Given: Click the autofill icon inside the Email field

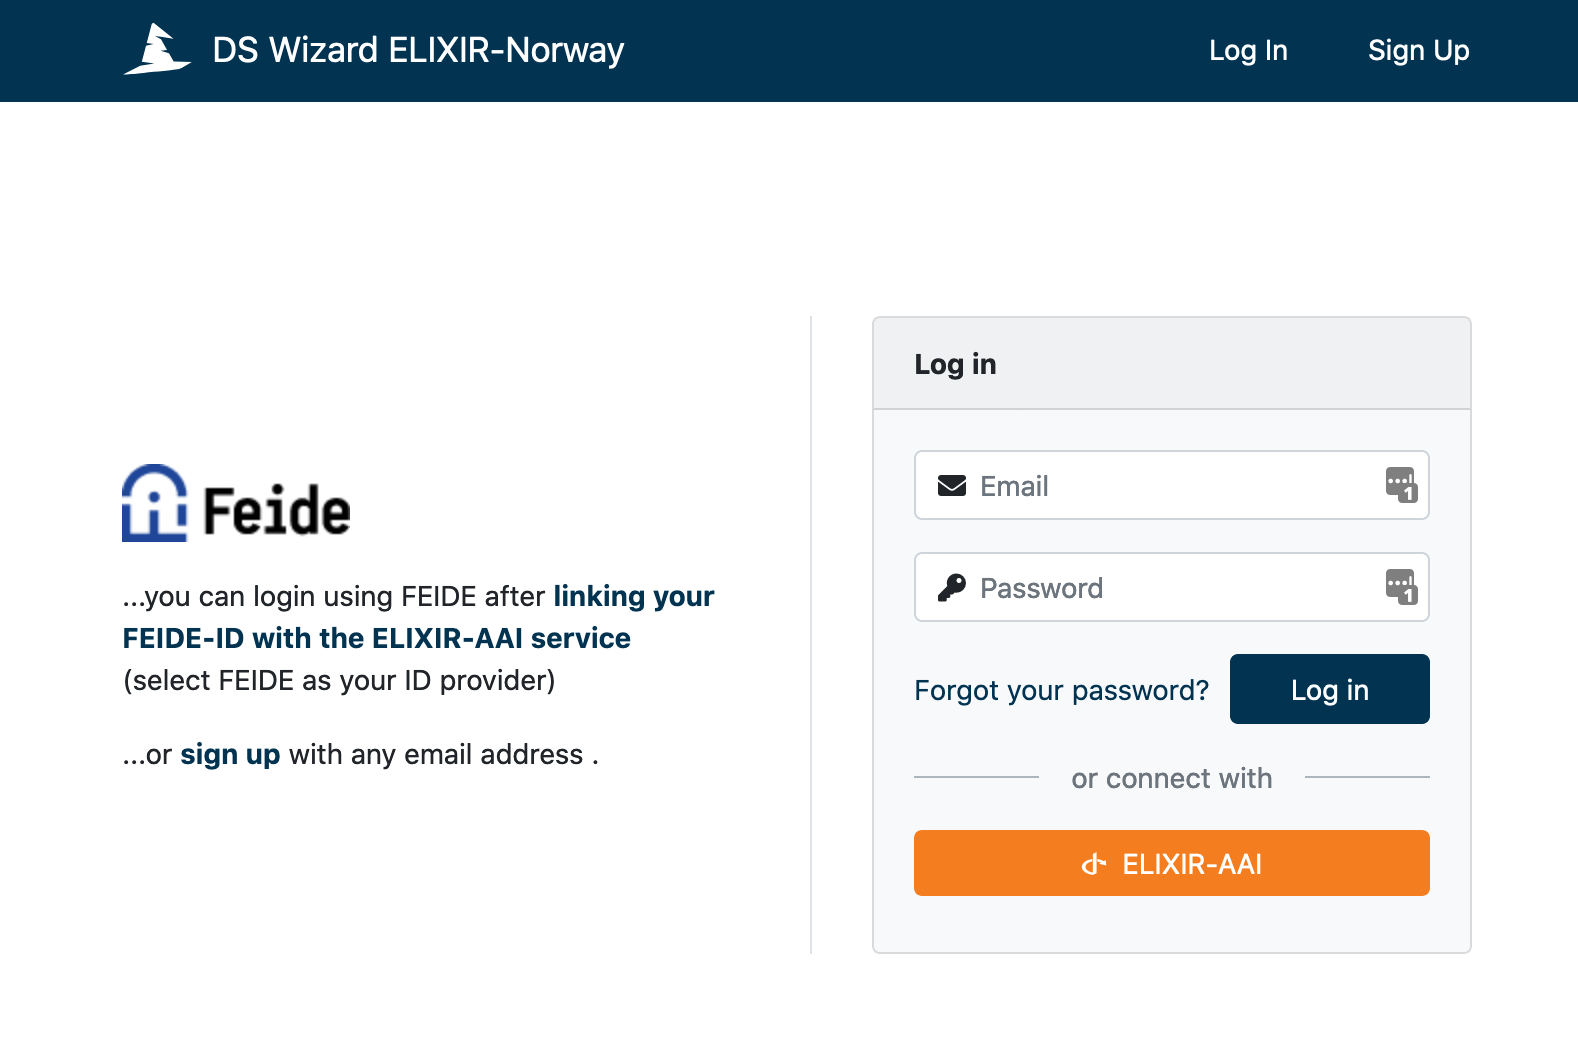Looking at the screenshot, I should coord(1400,486).
